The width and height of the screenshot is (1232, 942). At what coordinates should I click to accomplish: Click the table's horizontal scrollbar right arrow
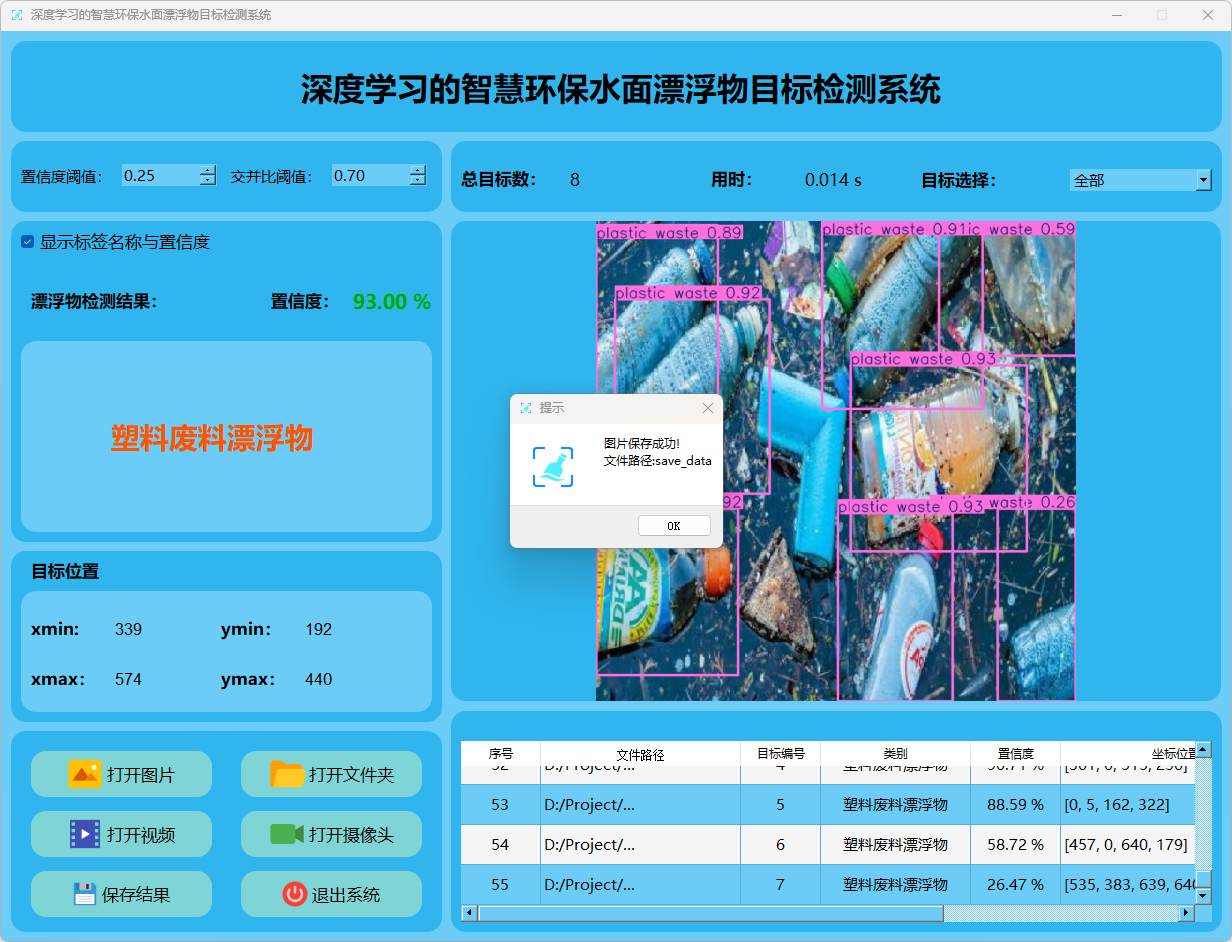(x=1187, y=913)
